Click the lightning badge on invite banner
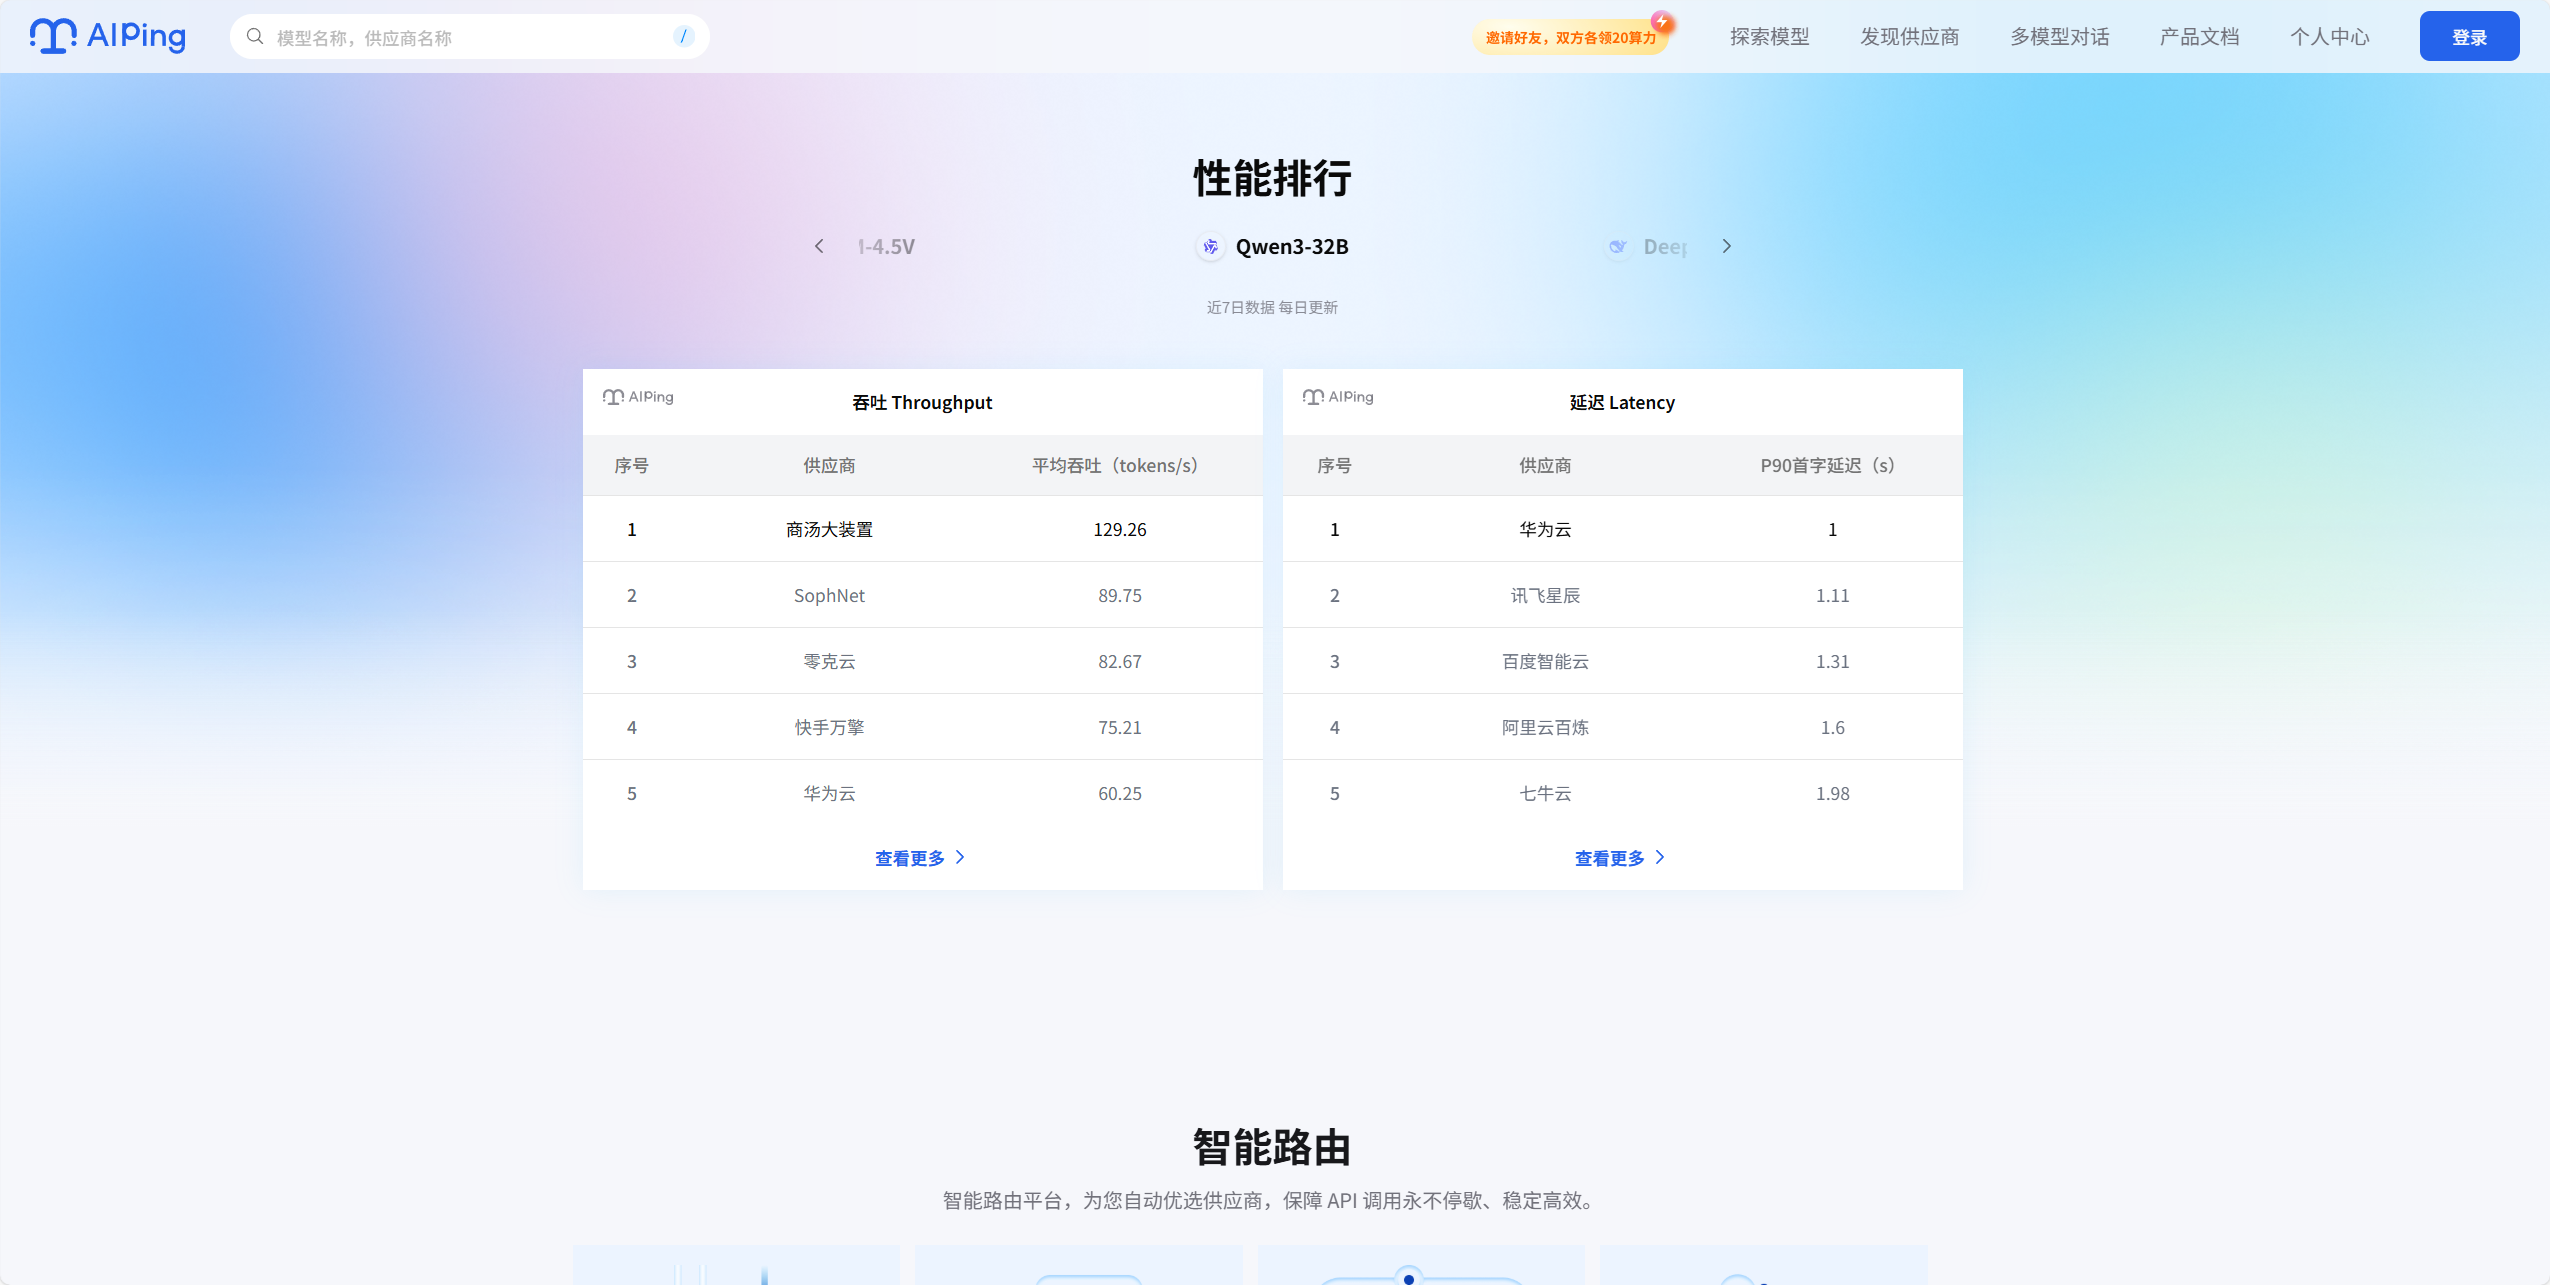Image resolution: width=2550 pixels, height=1285 pixels. [x=1662, y=21]
